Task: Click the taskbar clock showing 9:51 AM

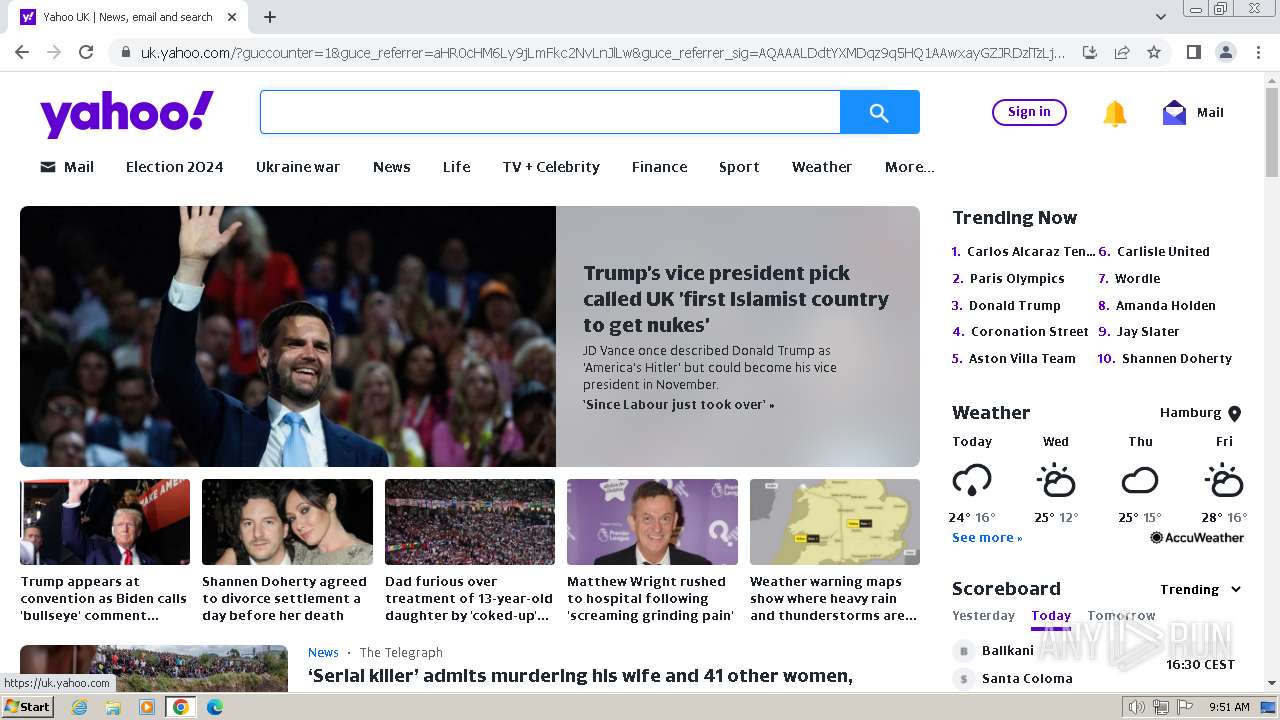Action: point(1229,707)
